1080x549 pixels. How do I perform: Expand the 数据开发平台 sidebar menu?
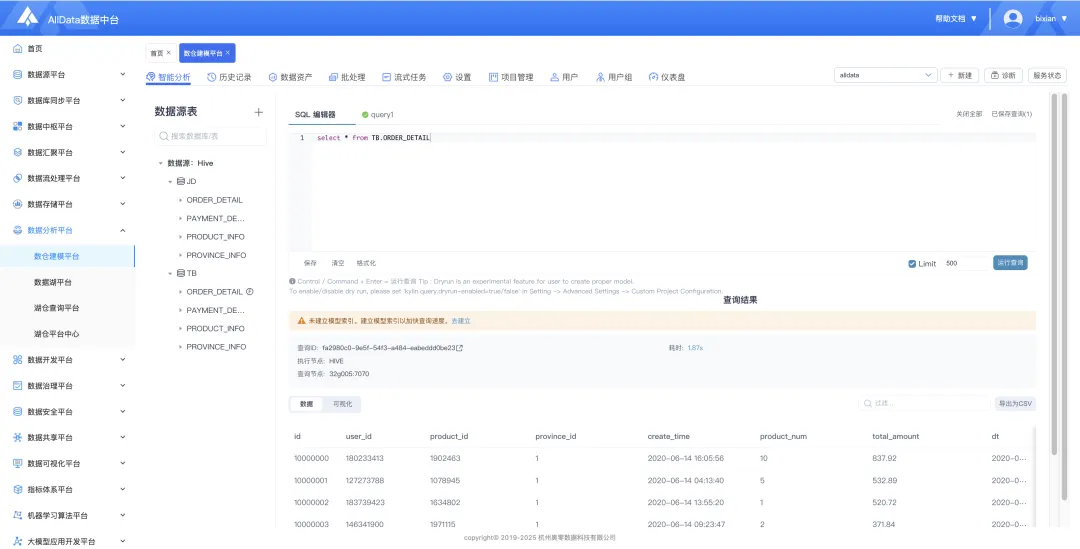tap(68, 360)
